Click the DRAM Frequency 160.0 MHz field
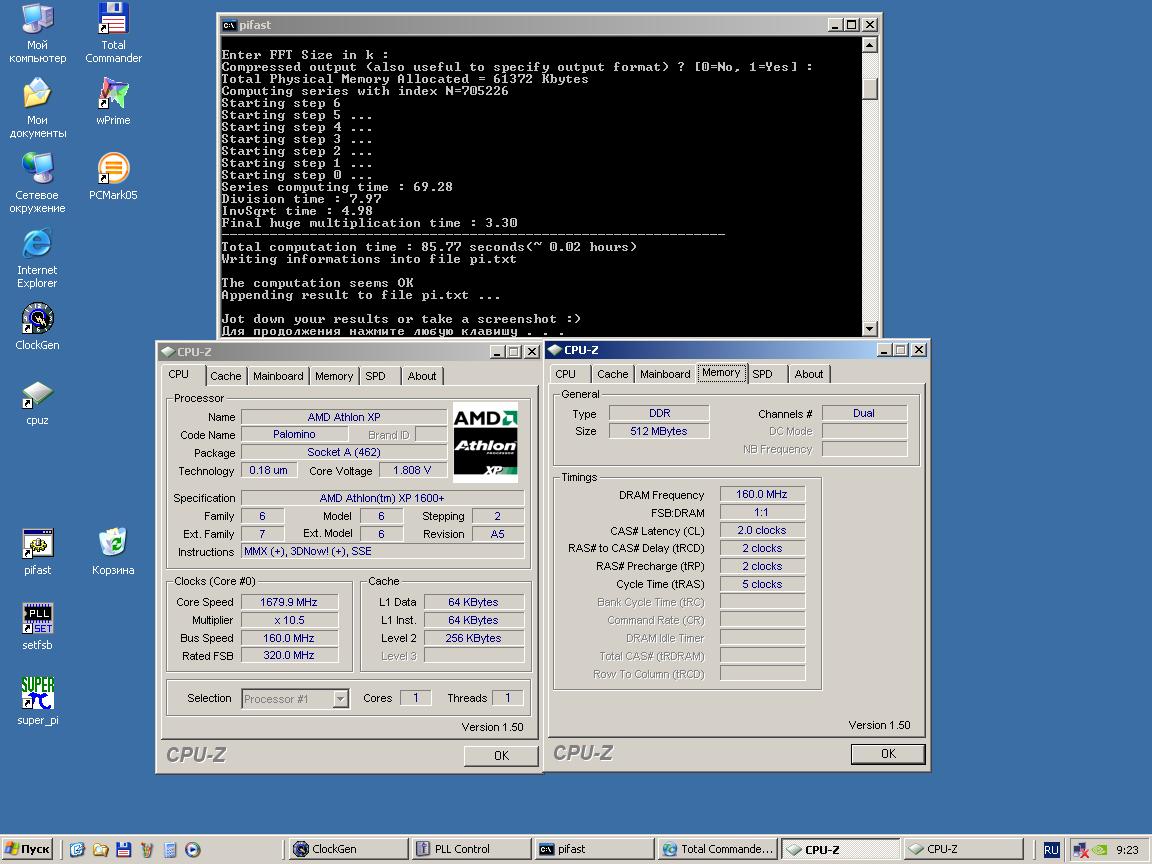The height and width of the screenshot is (864, 1152). point(762,494)
